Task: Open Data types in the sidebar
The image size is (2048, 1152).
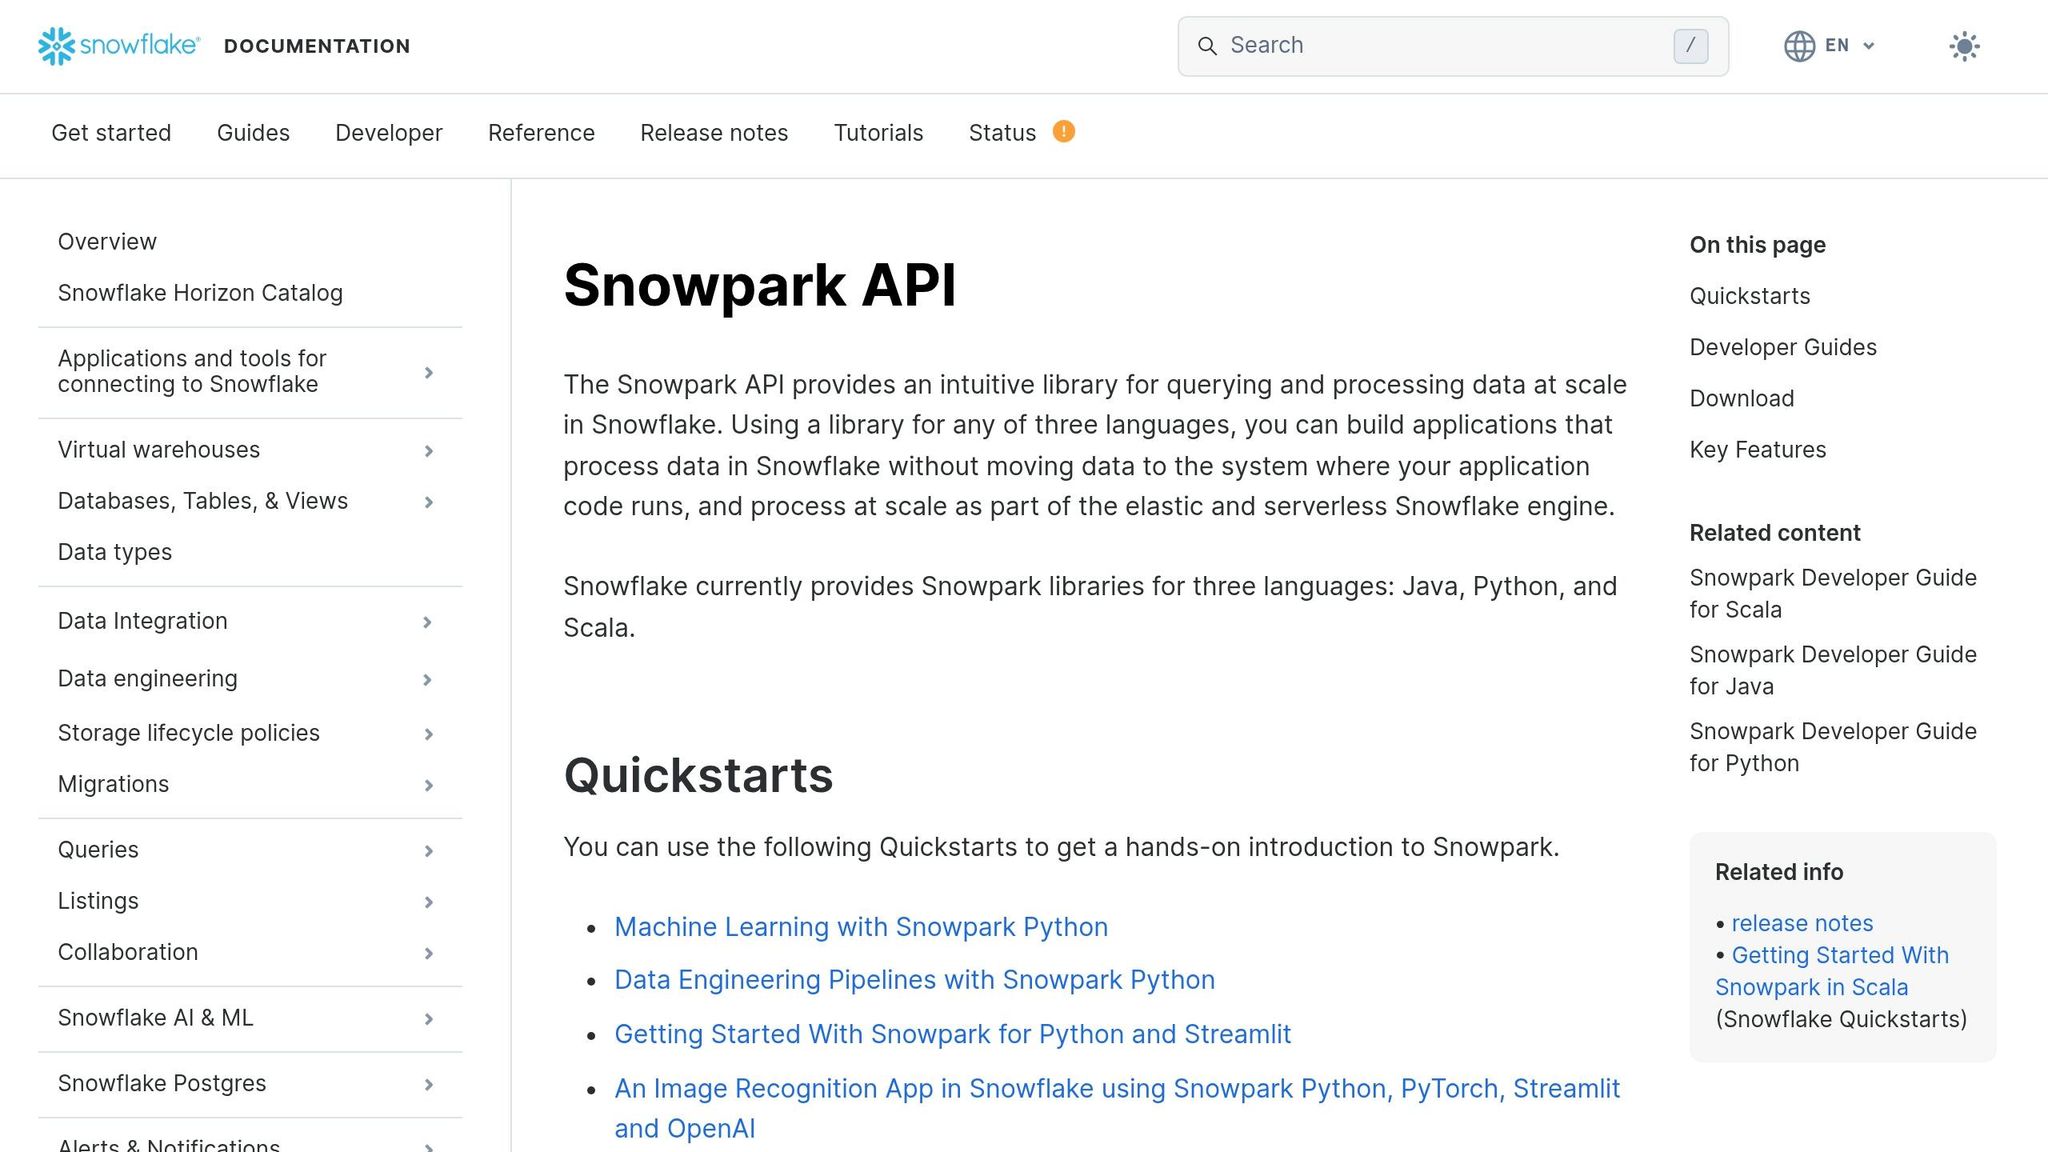Action: (x=115, y=552)
